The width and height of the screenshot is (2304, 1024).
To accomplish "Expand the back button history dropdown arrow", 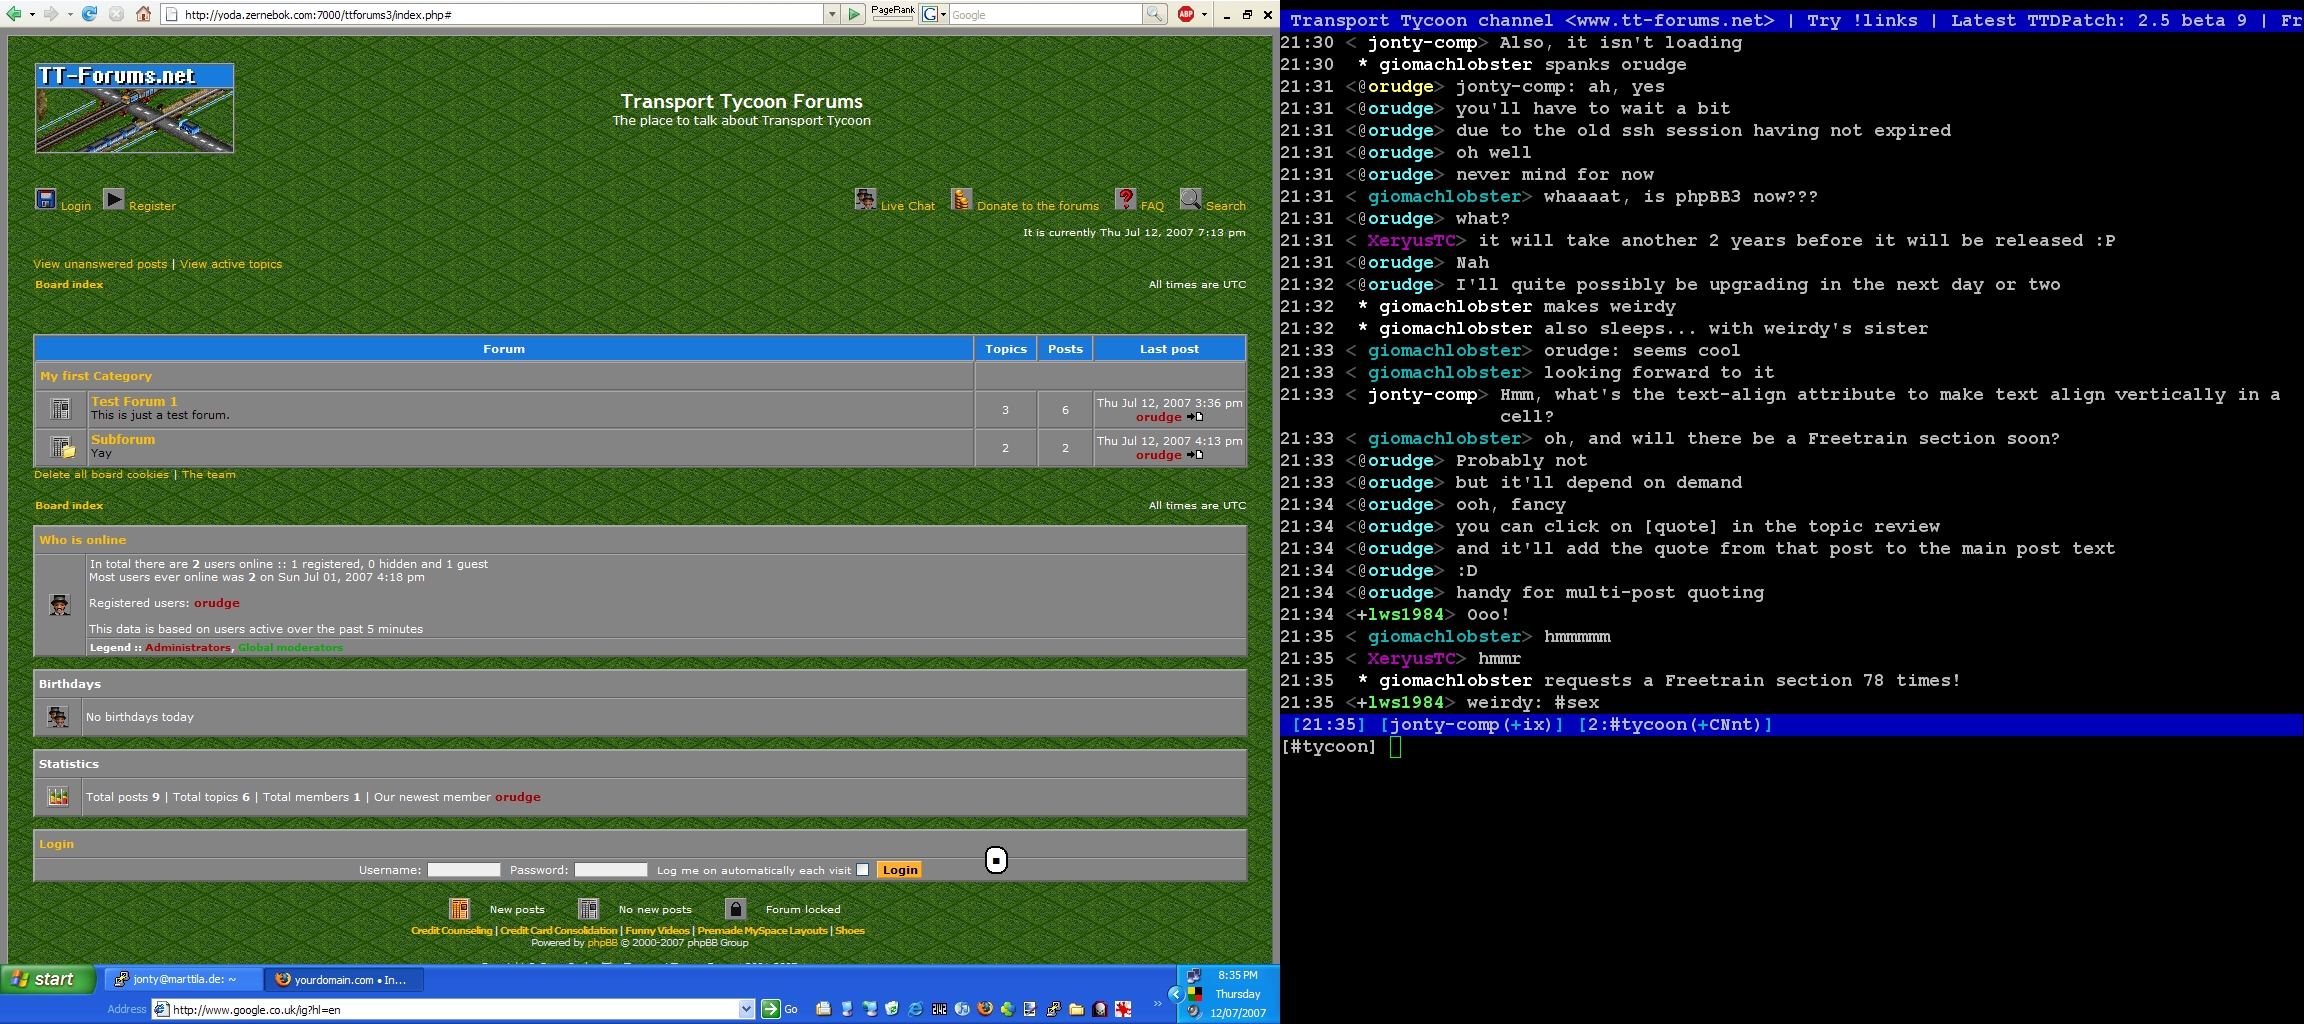I will tap(32, 14).
